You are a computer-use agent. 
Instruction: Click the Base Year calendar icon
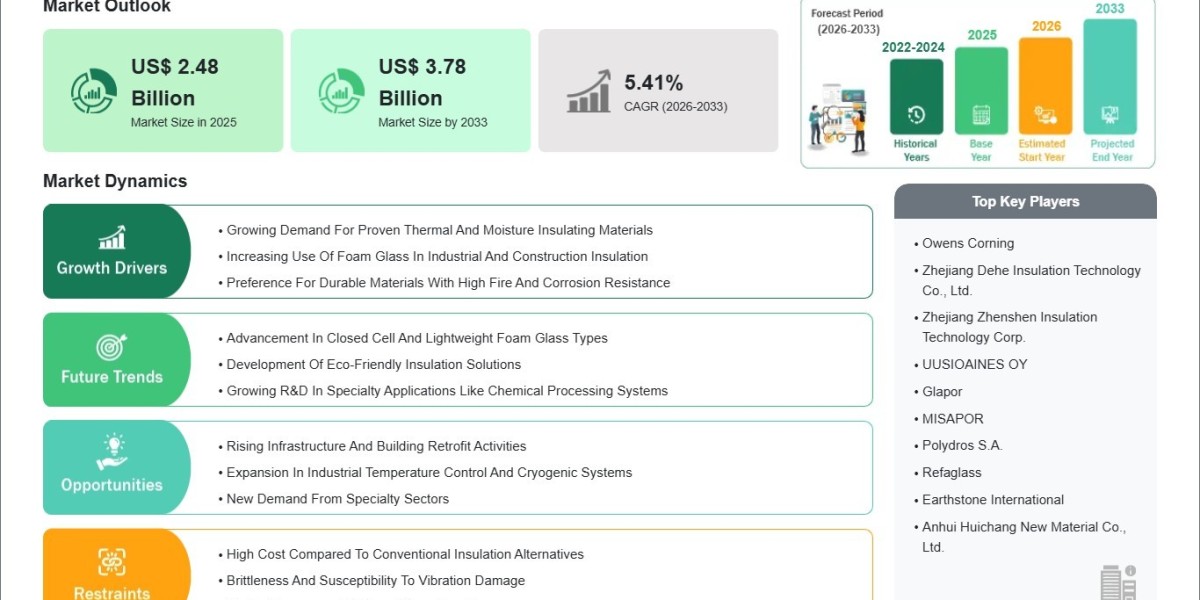981,115
